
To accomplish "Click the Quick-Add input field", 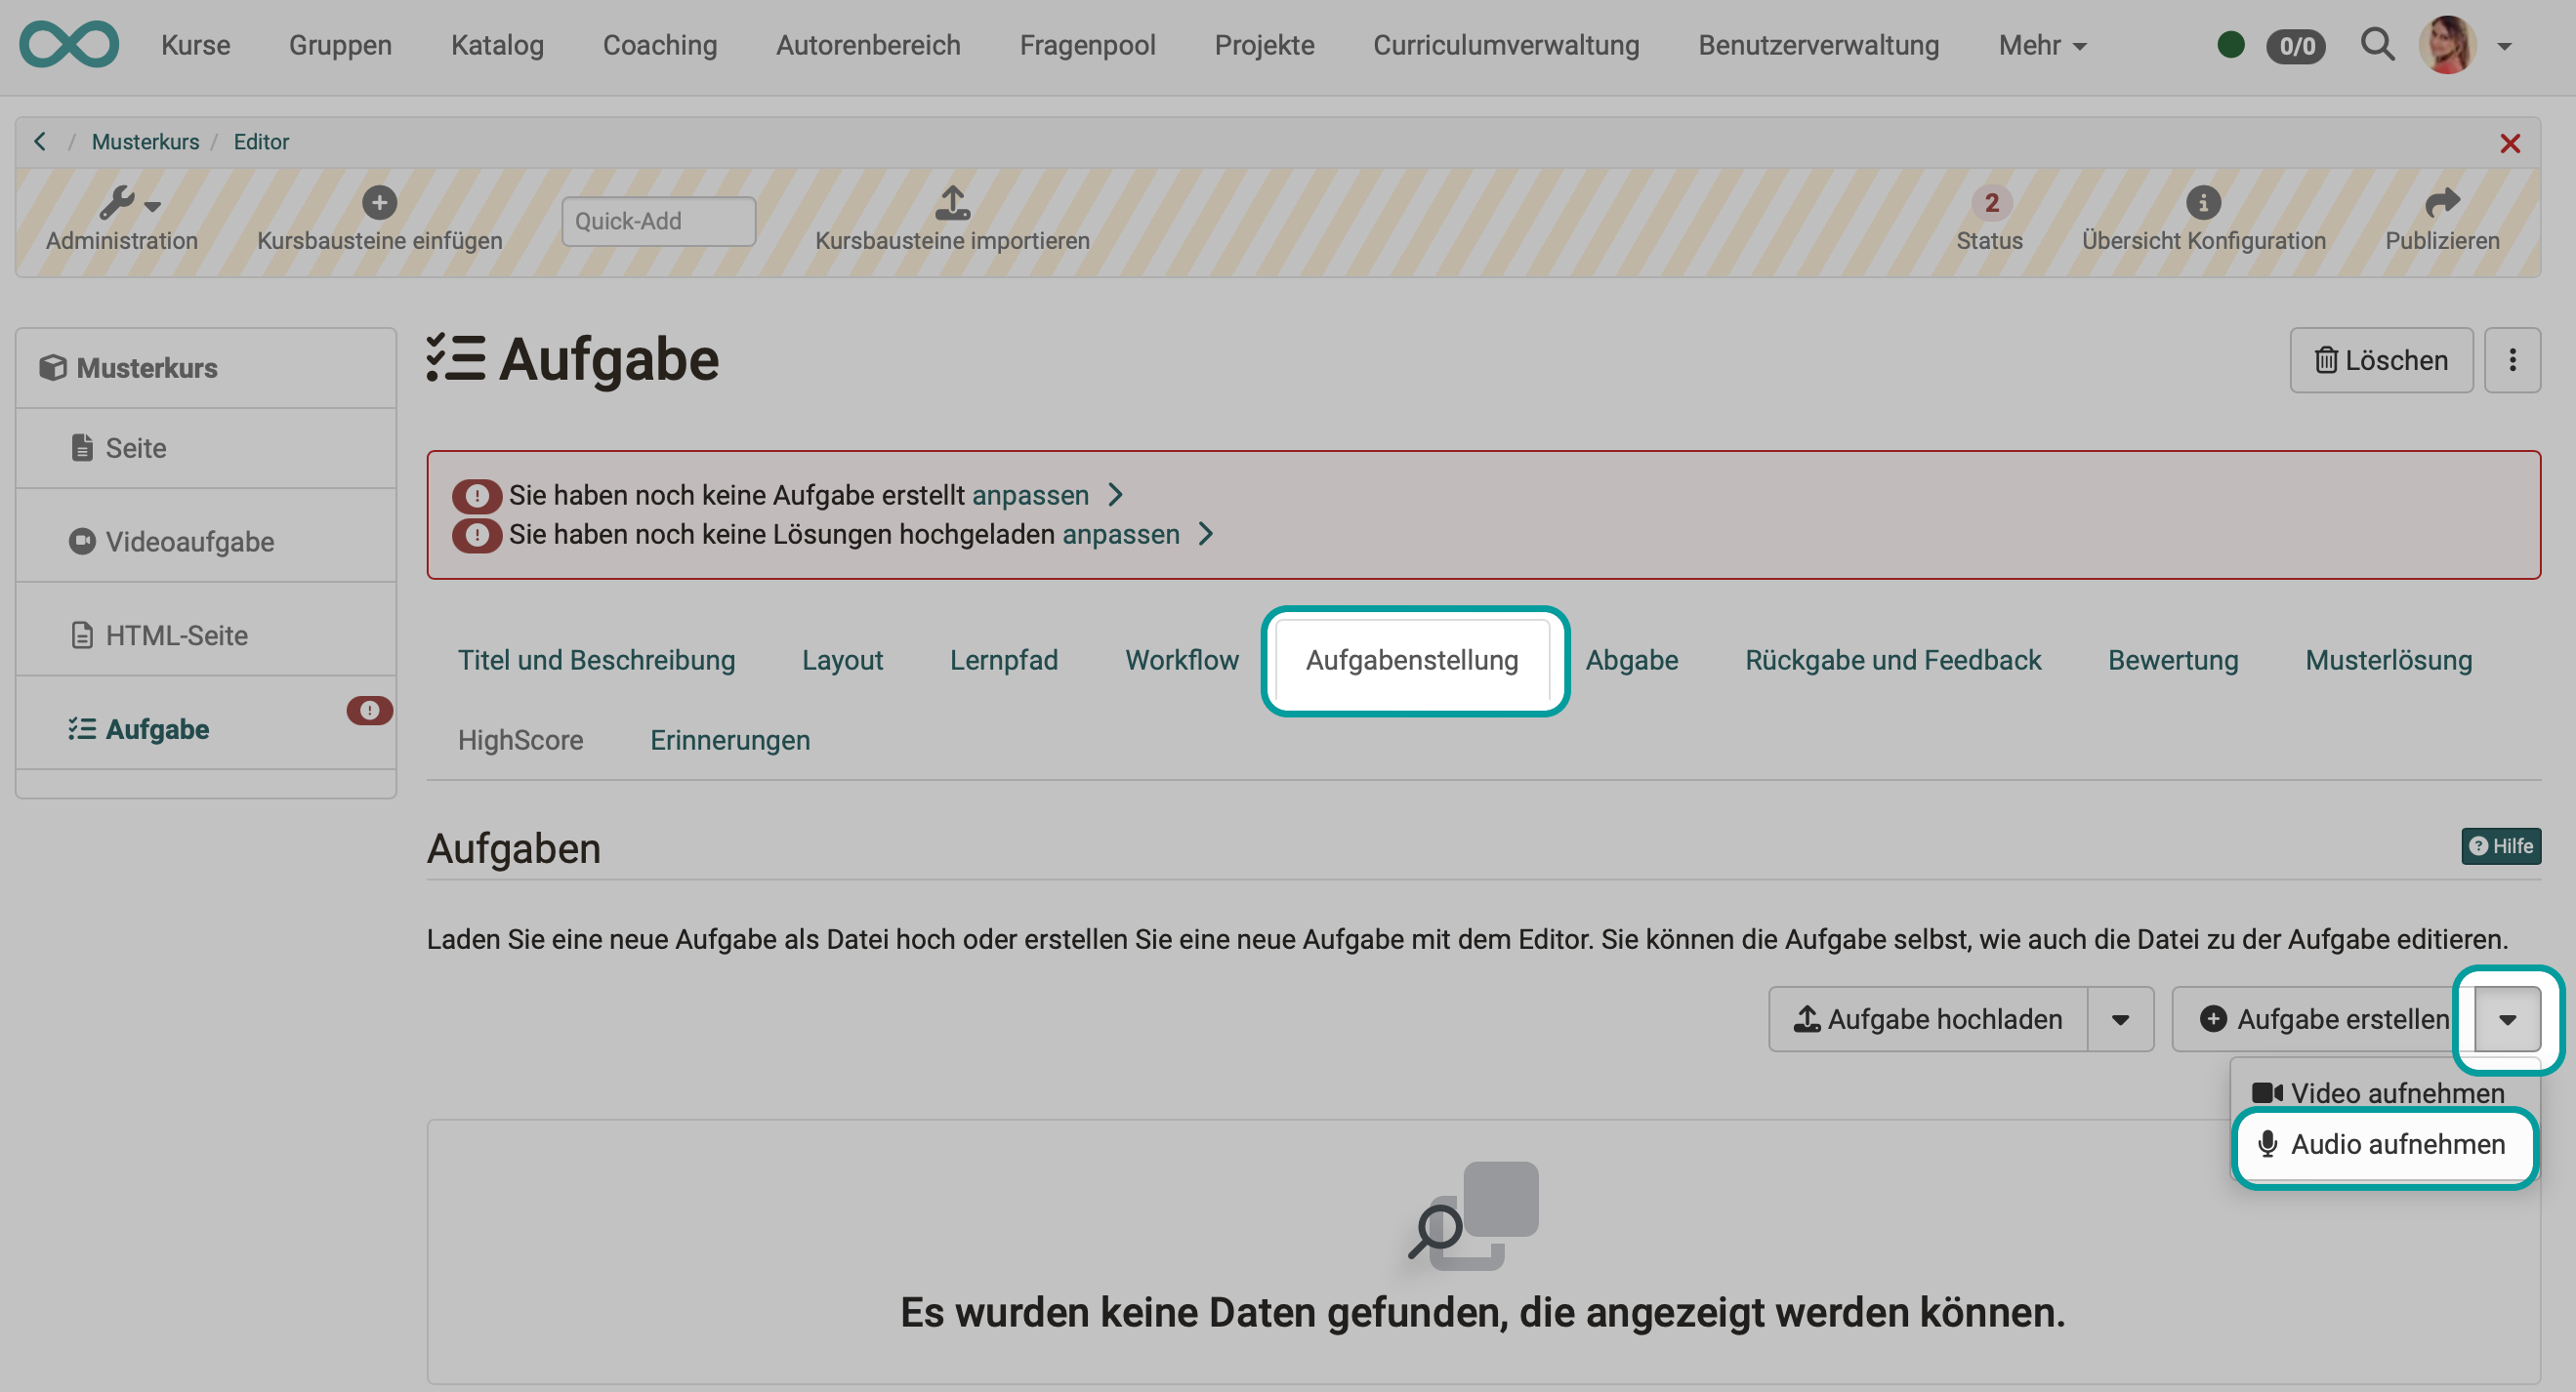I will [657, 220].
